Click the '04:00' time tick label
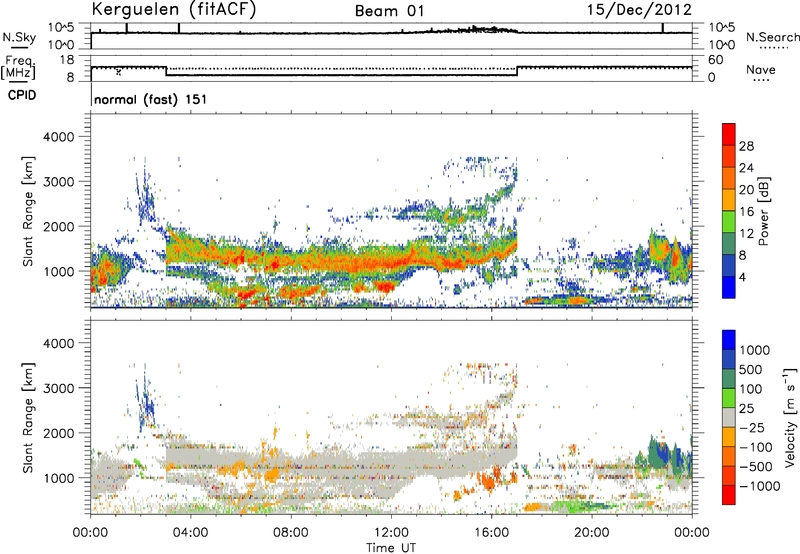The image size is (800, 554). pyautogui.click(x=190, y=533)
